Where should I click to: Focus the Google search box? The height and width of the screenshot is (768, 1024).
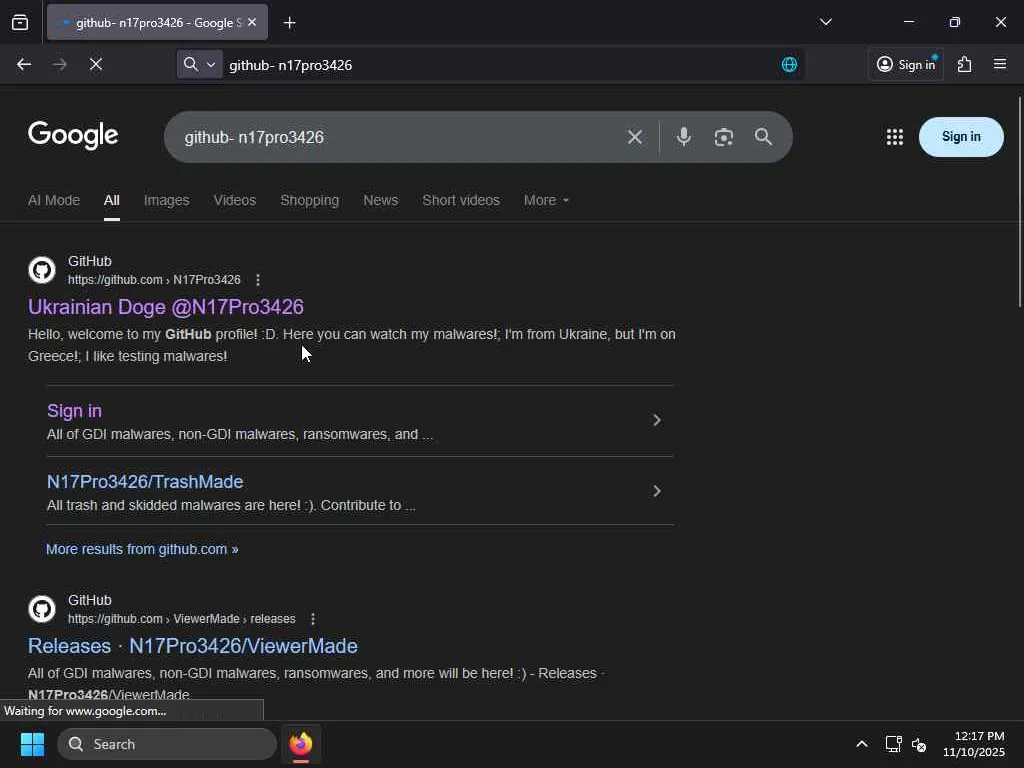[x=398, y=137]
